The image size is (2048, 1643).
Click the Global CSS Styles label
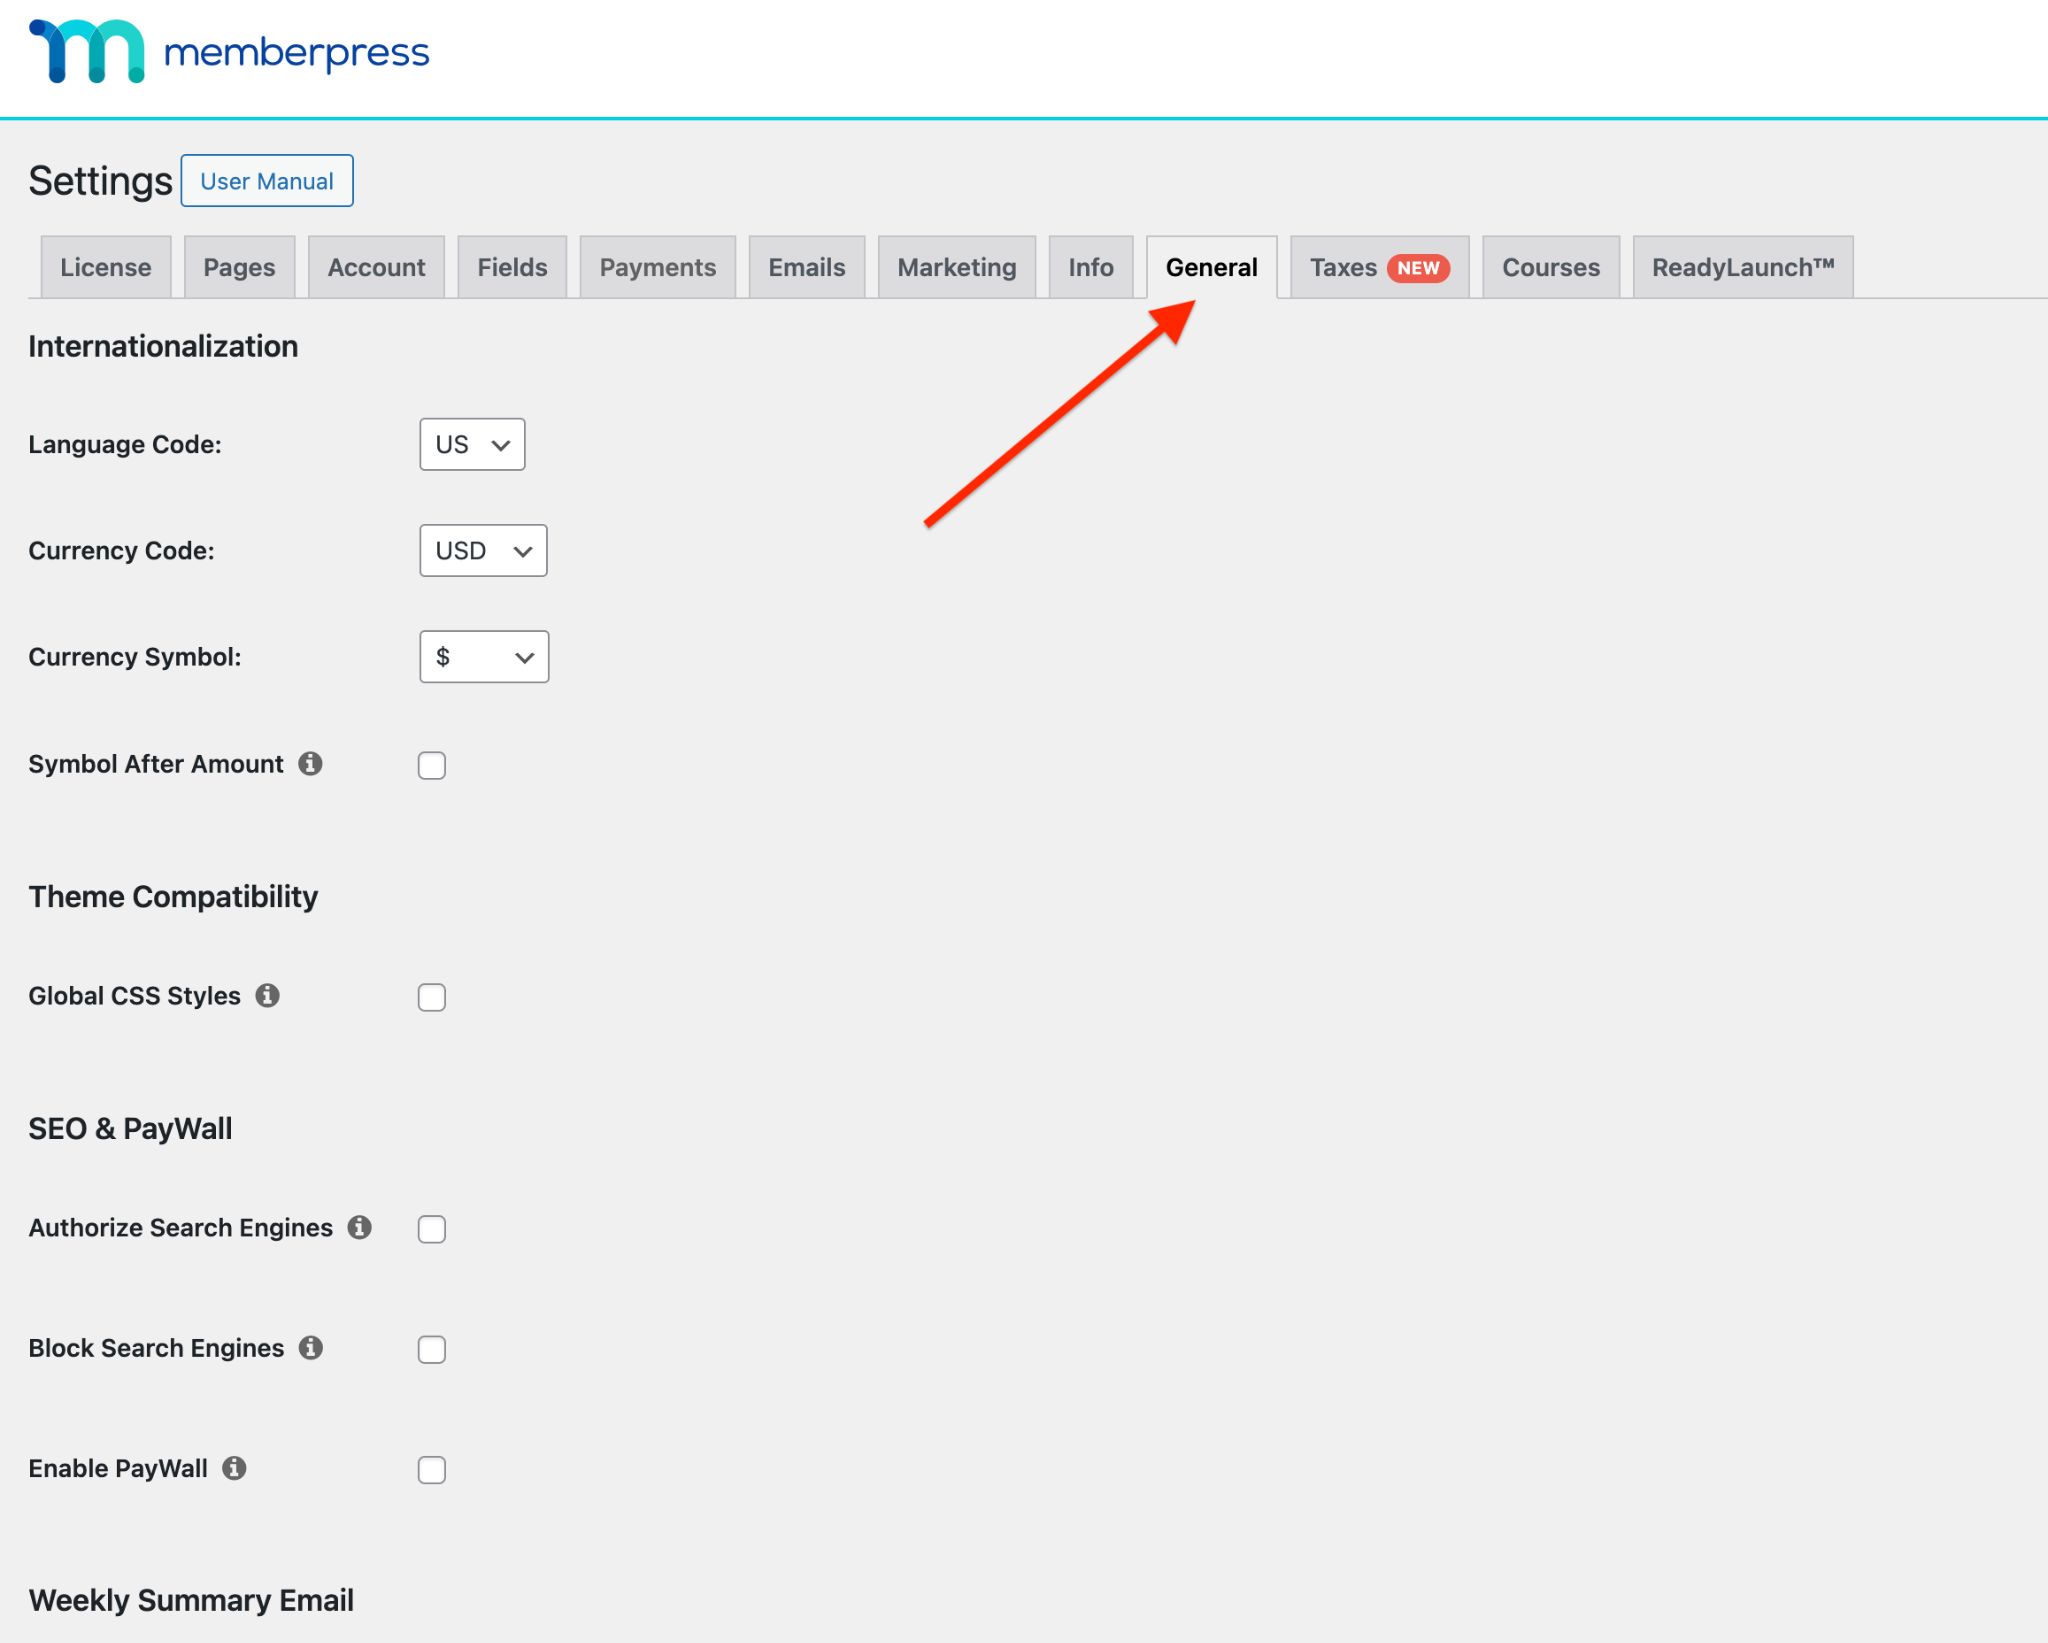pyautogui.click(x=134, y=996)
